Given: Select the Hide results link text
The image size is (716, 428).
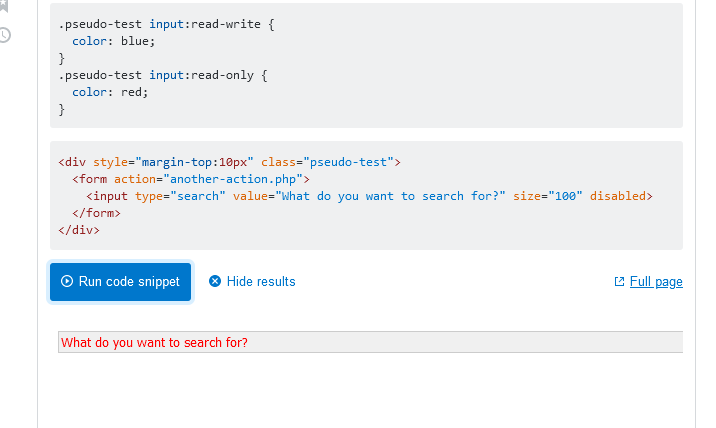Looking at the screenshot, I should (261, 282).
